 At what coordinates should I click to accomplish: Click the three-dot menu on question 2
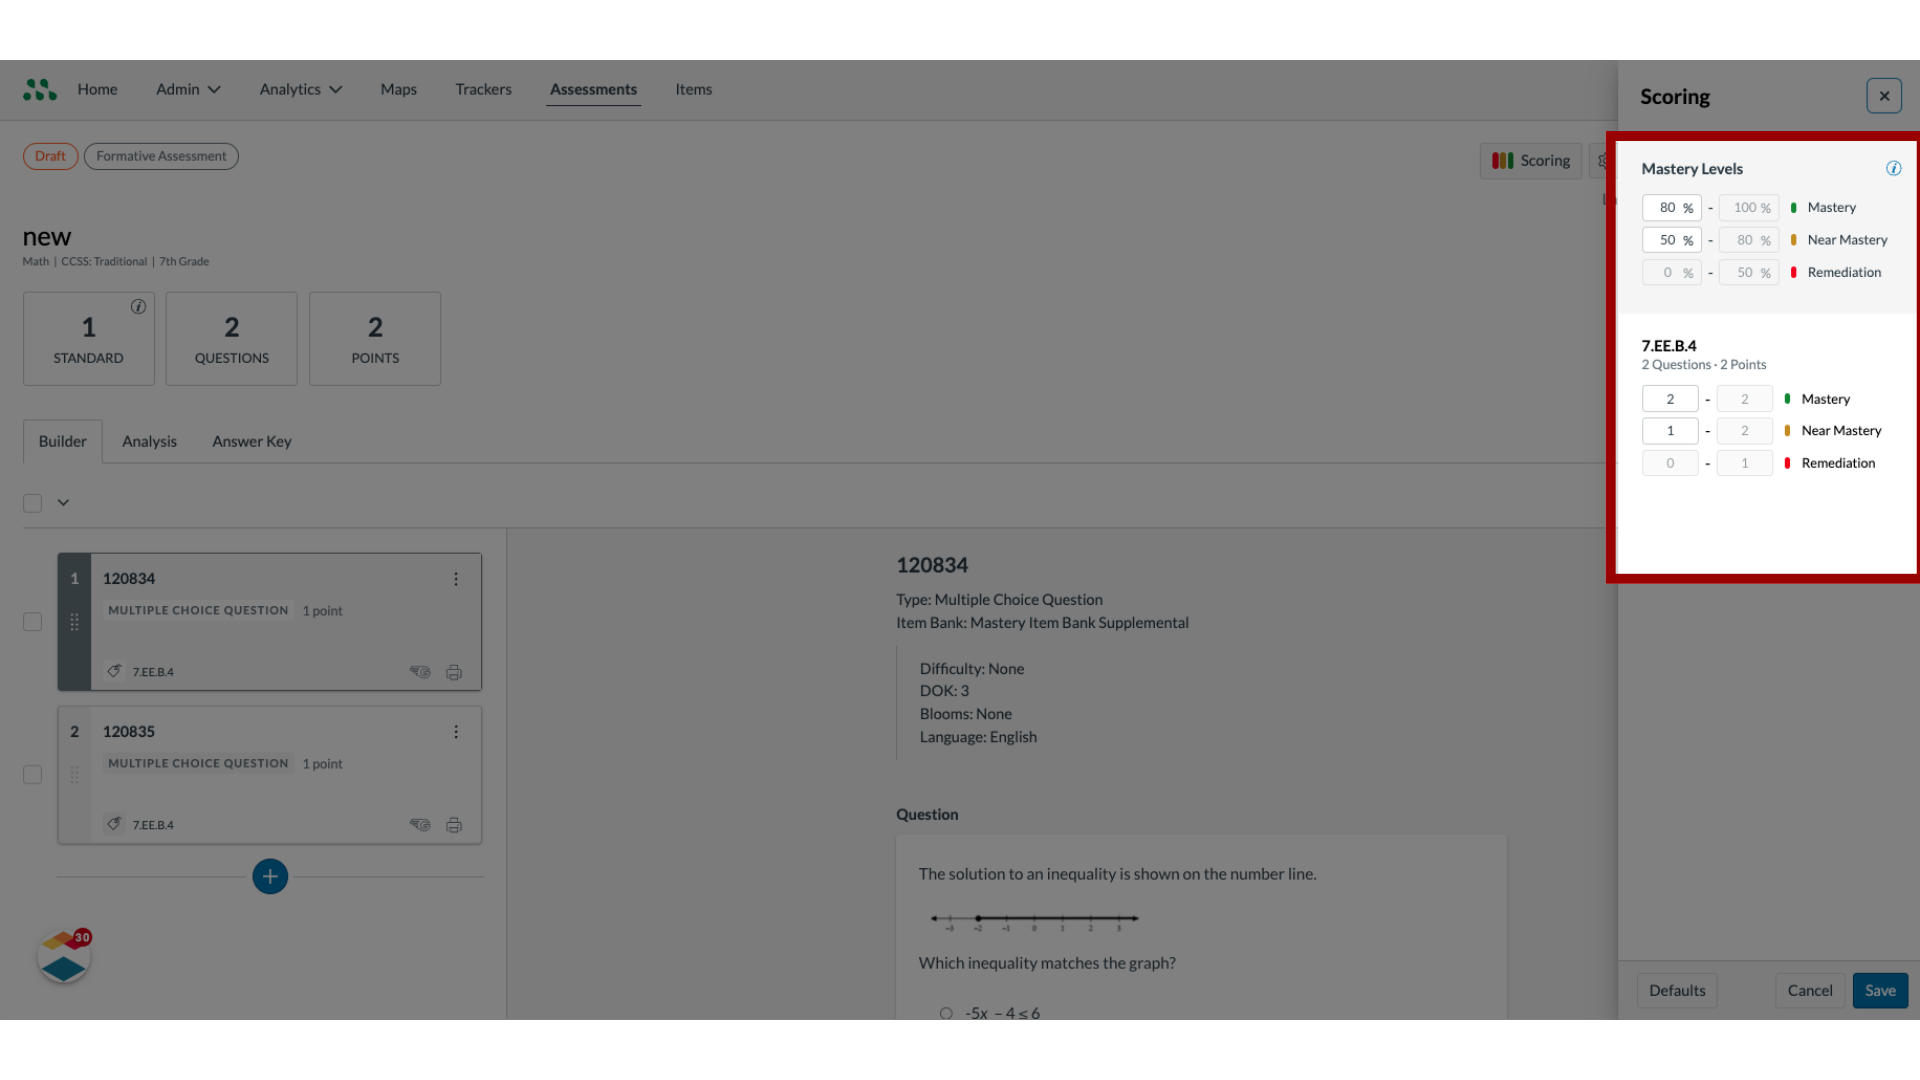point(456,731)
